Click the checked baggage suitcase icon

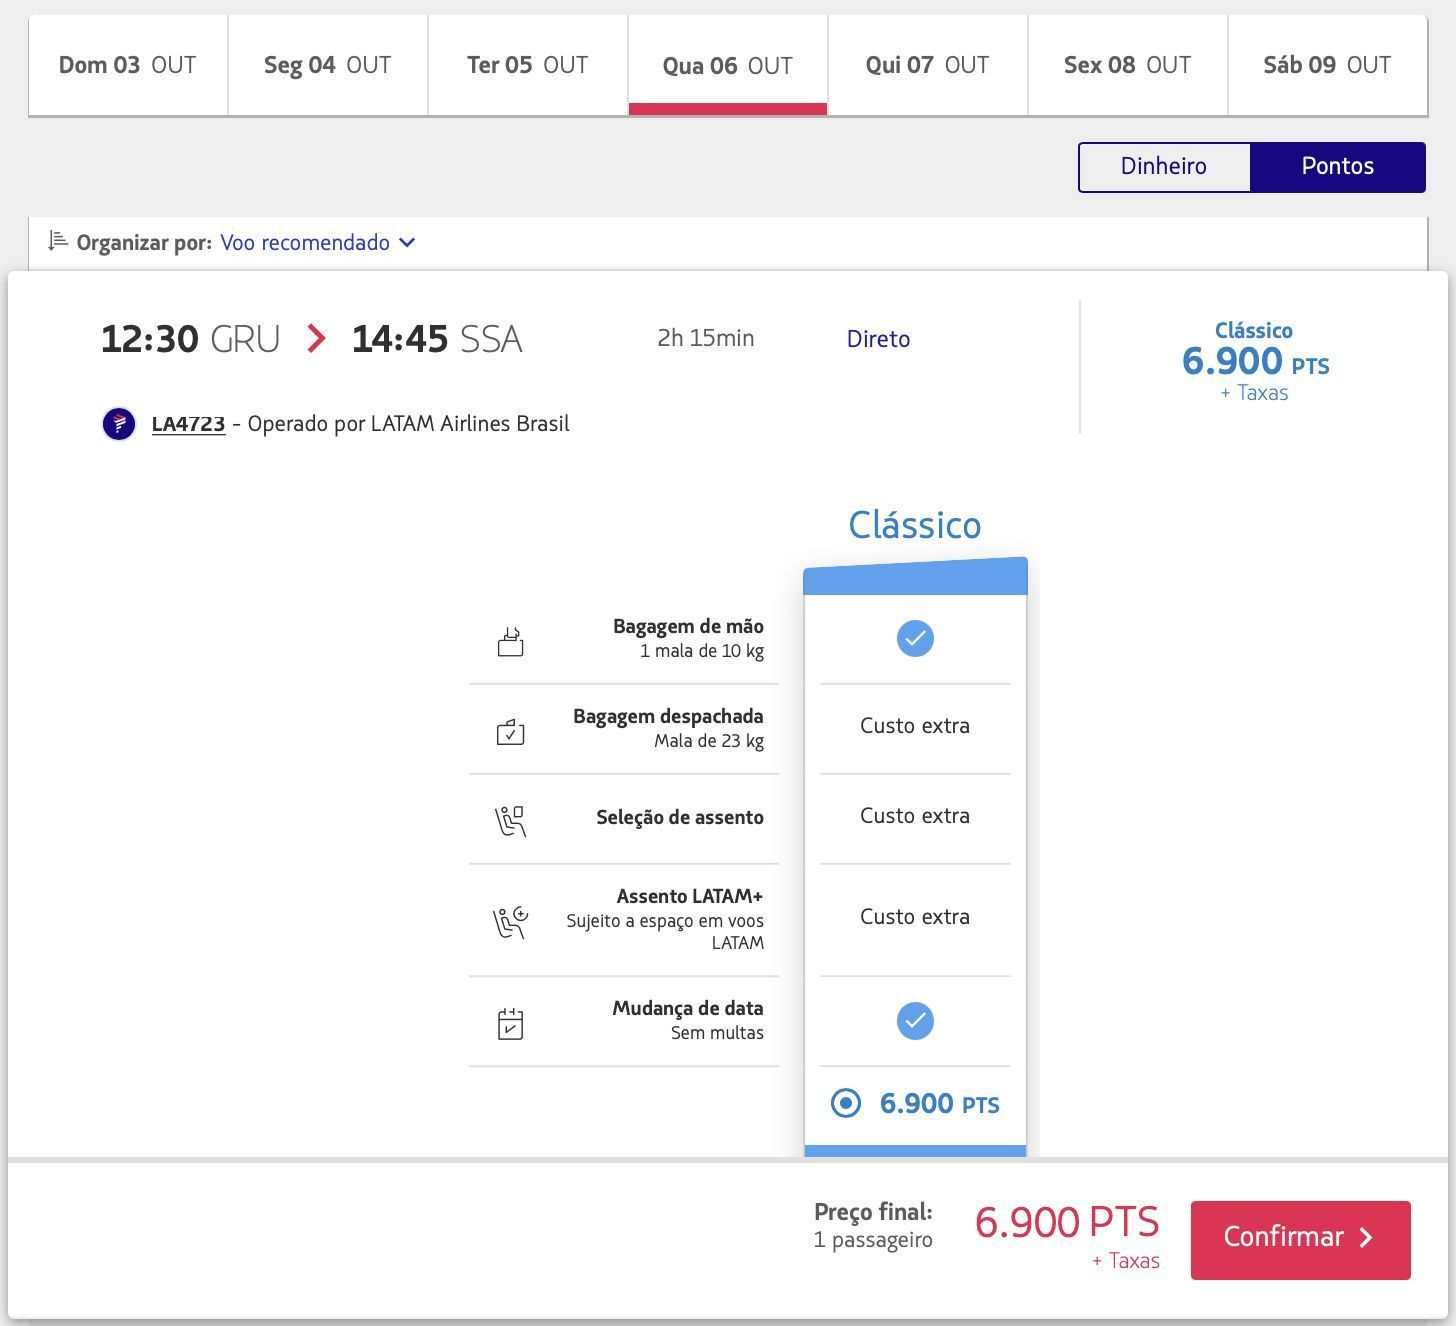tap(511, 732)
